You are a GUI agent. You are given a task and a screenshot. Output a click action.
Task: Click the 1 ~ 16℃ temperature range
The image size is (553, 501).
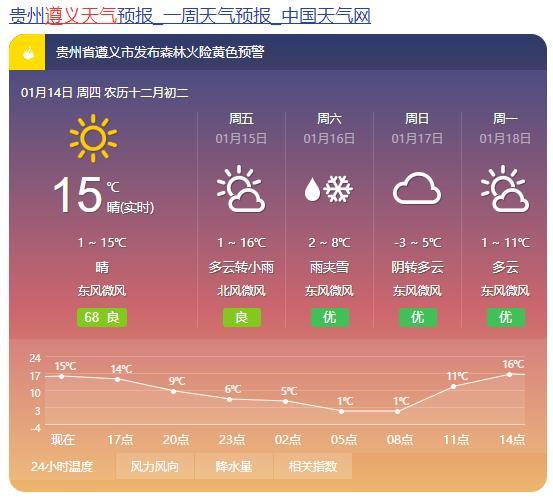tap(242, 243)
